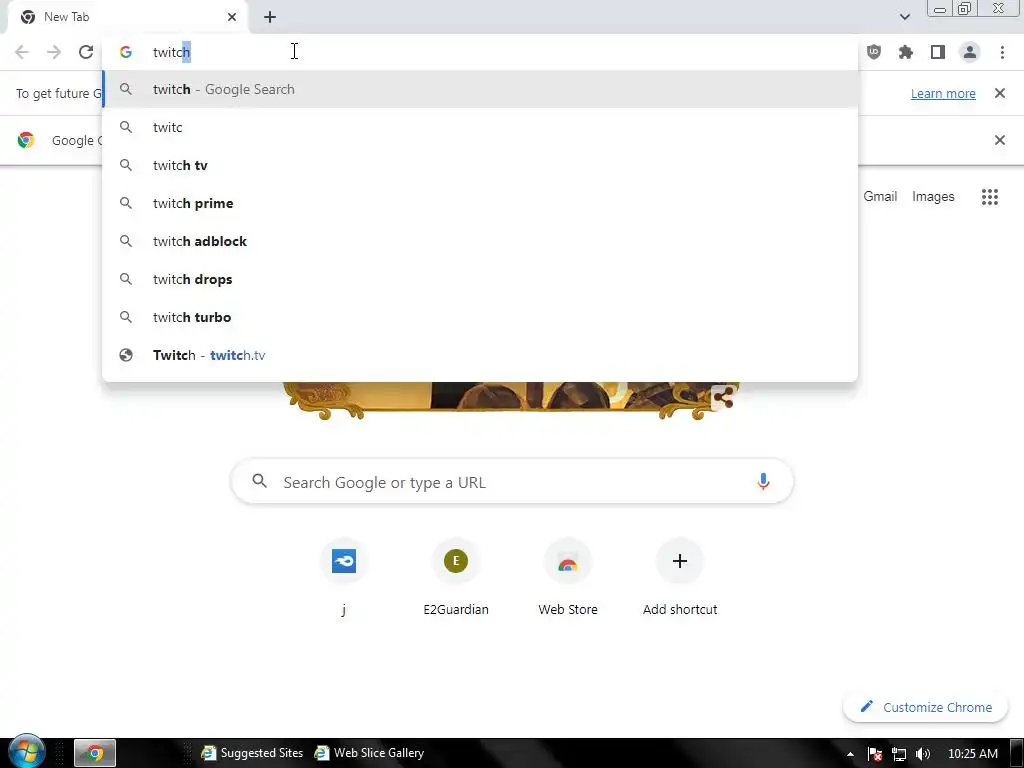Click the Chrome taskbar button
The height and width of the screenshot is (768, 1024).
(95, 753)
